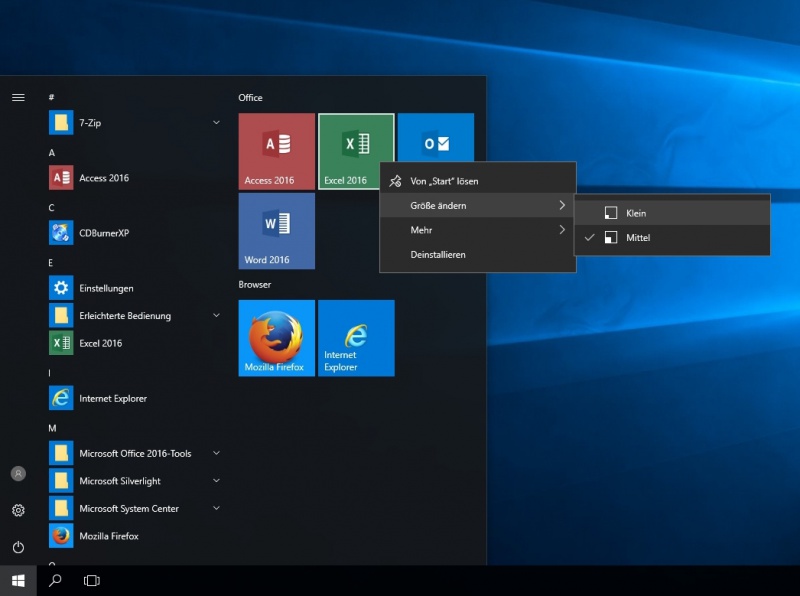This screenshot has height=596, width=800.
Task: Open taskbar search magnifier
Action: pos(55,581)
